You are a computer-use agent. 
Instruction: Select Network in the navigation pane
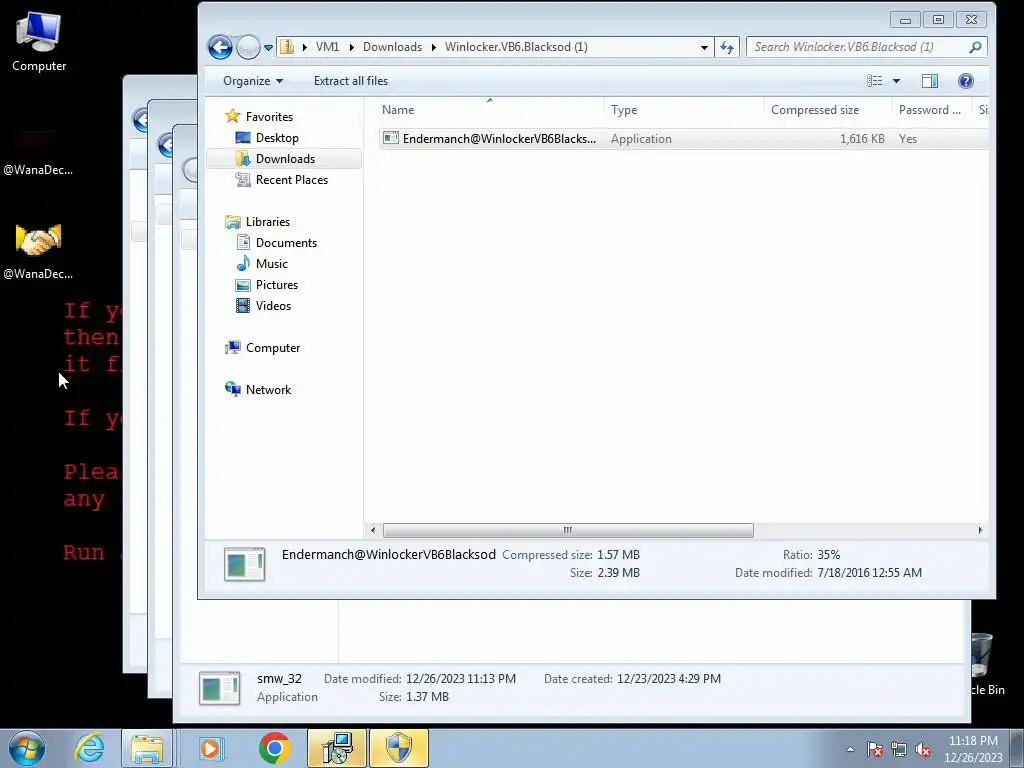pos(268,390)
